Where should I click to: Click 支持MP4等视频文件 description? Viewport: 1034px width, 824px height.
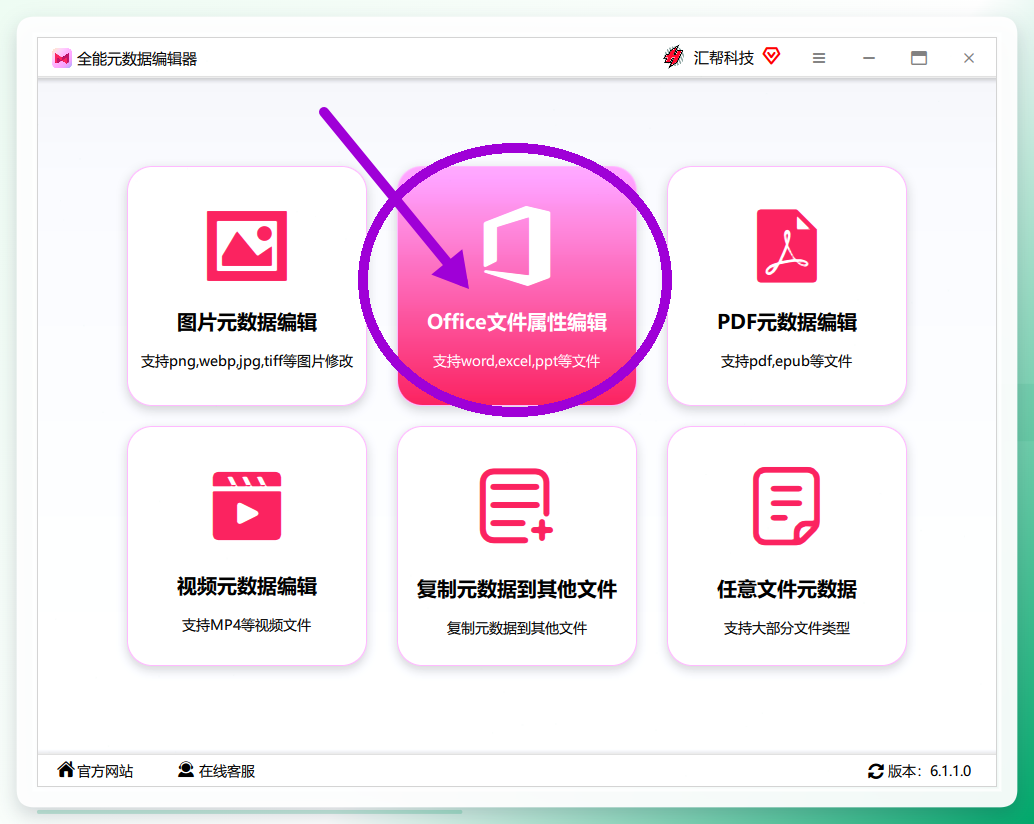pyautogui.click(x=247, y=625)
